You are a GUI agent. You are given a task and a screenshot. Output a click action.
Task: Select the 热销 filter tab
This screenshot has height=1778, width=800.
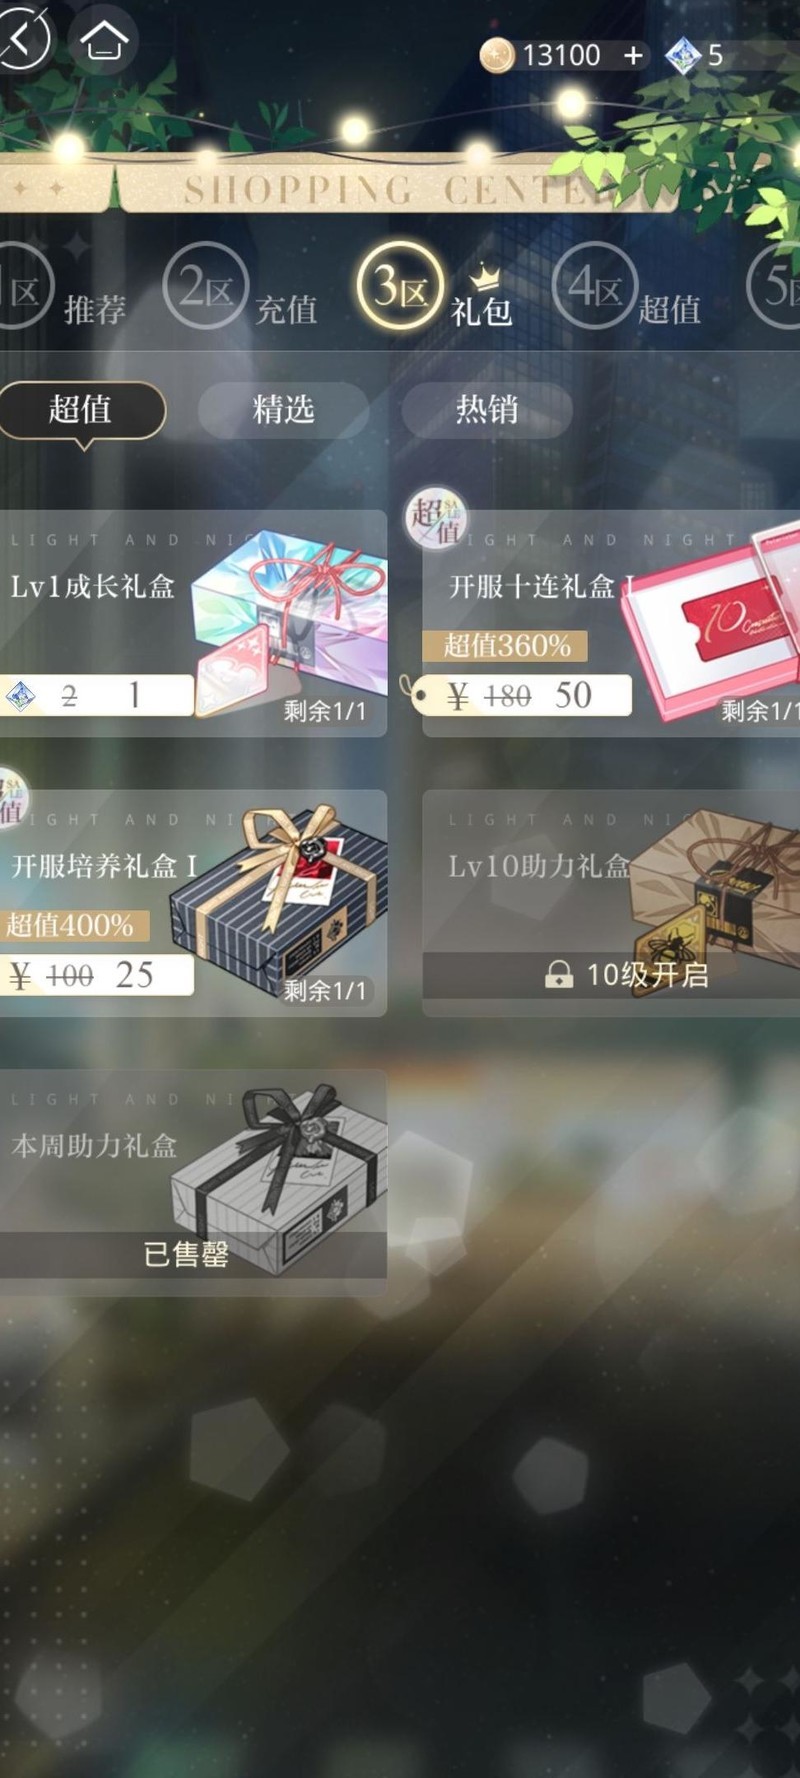(487, 410)
